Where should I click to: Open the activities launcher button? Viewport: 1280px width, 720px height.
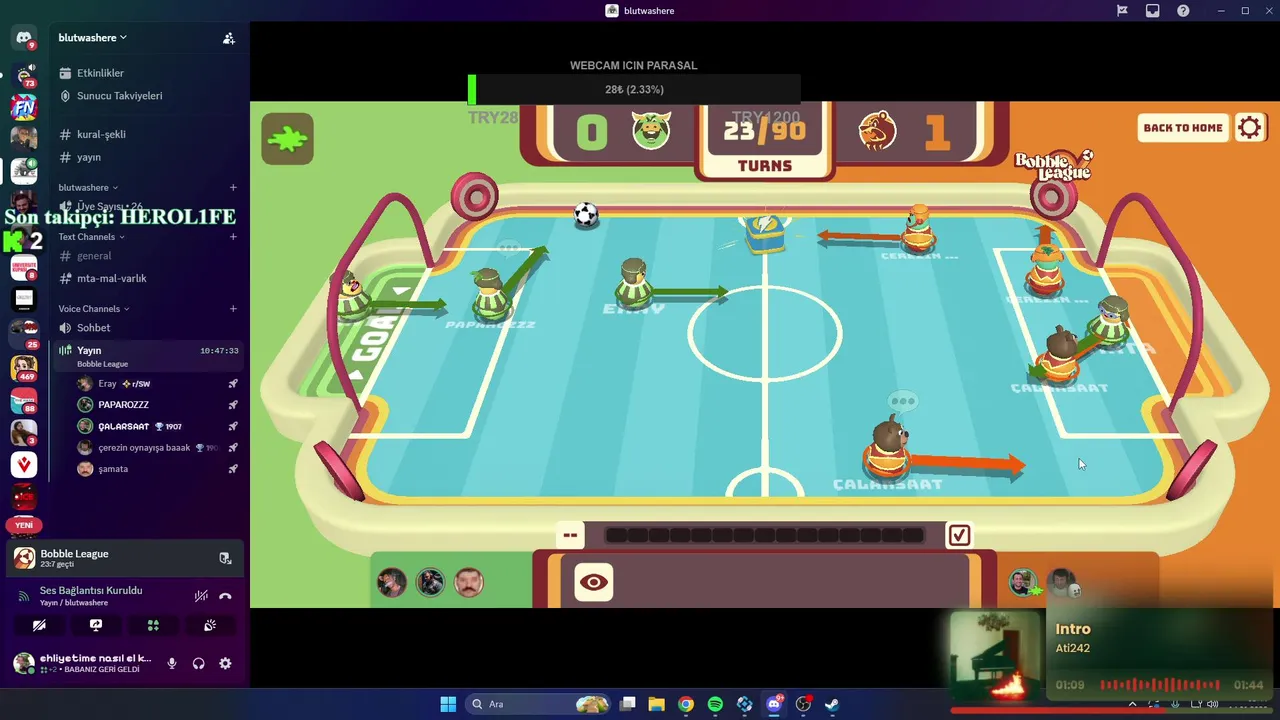tap(153, 625)
